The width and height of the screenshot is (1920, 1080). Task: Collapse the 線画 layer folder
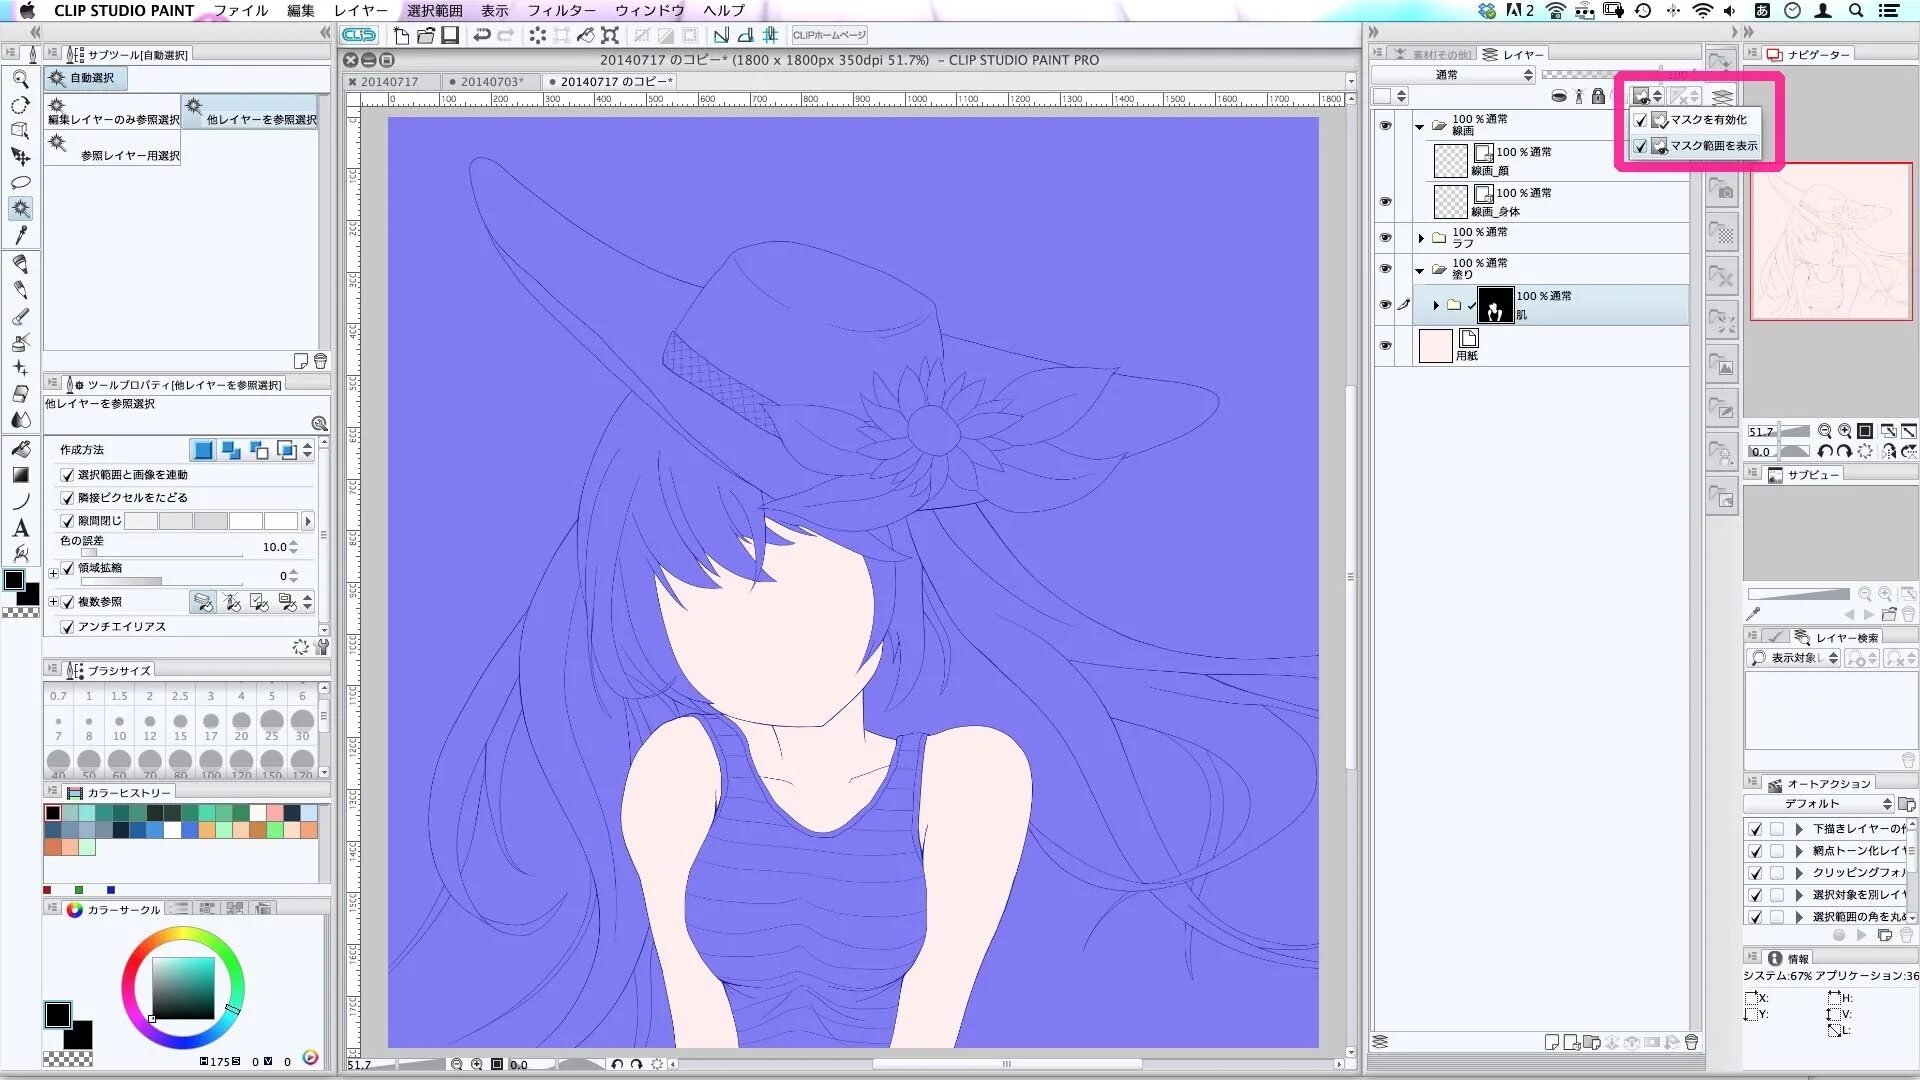(1419, 127)
